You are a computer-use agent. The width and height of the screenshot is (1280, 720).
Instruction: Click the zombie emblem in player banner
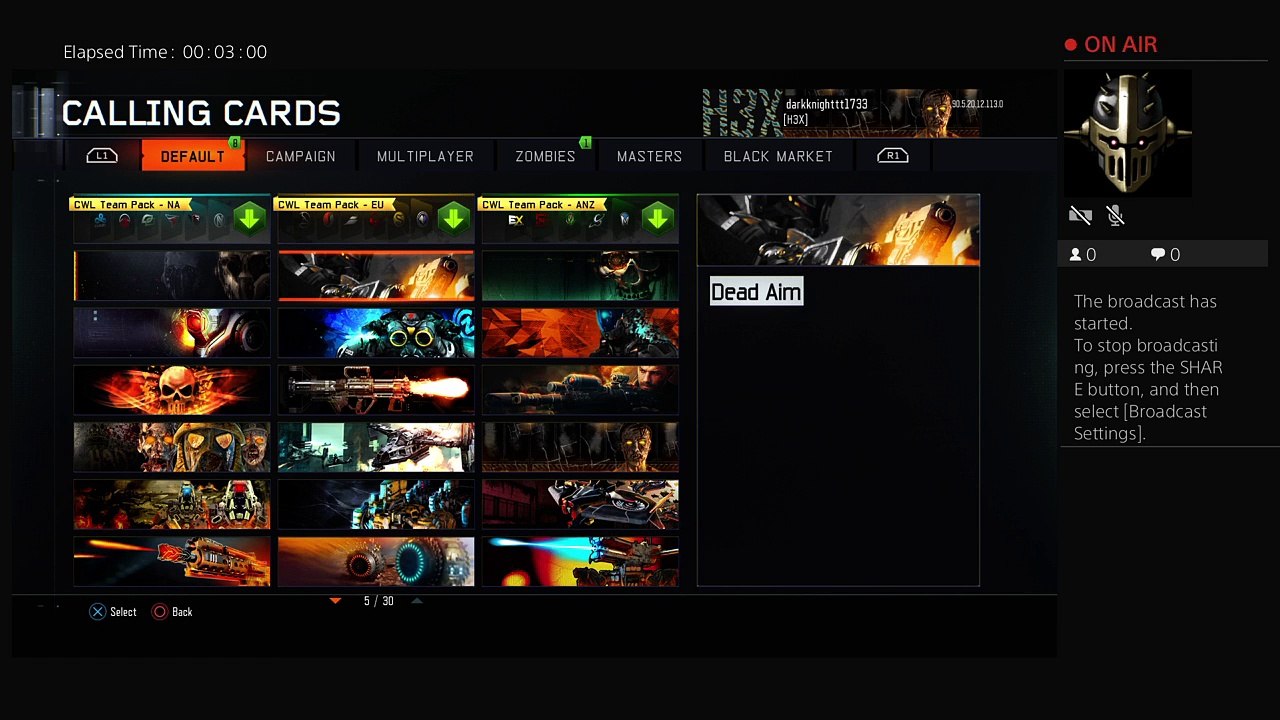[x=937, y=112]
